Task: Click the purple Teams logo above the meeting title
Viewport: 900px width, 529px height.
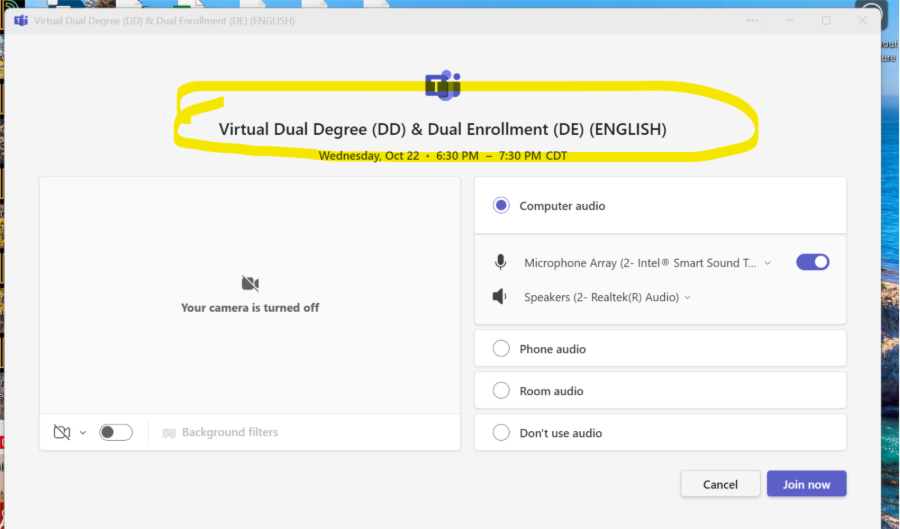Action: (443, 86)
